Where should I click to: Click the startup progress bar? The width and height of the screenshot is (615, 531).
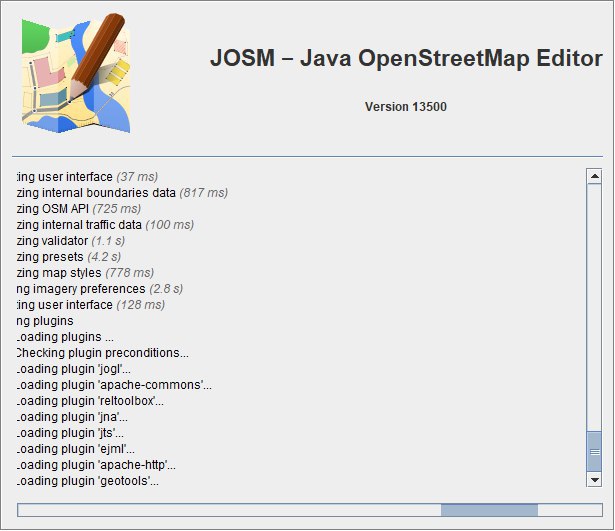(x=310, y=510)
